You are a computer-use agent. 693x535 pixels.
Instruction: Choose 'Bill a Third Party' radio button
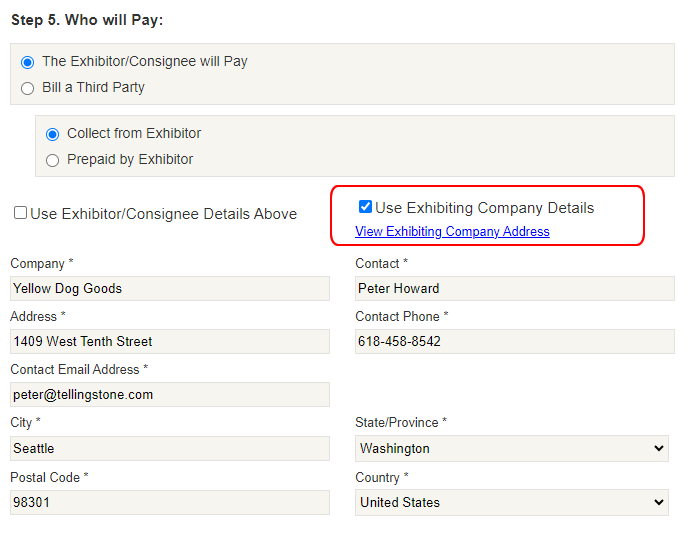pyautogui.click(x=28, y=88)
